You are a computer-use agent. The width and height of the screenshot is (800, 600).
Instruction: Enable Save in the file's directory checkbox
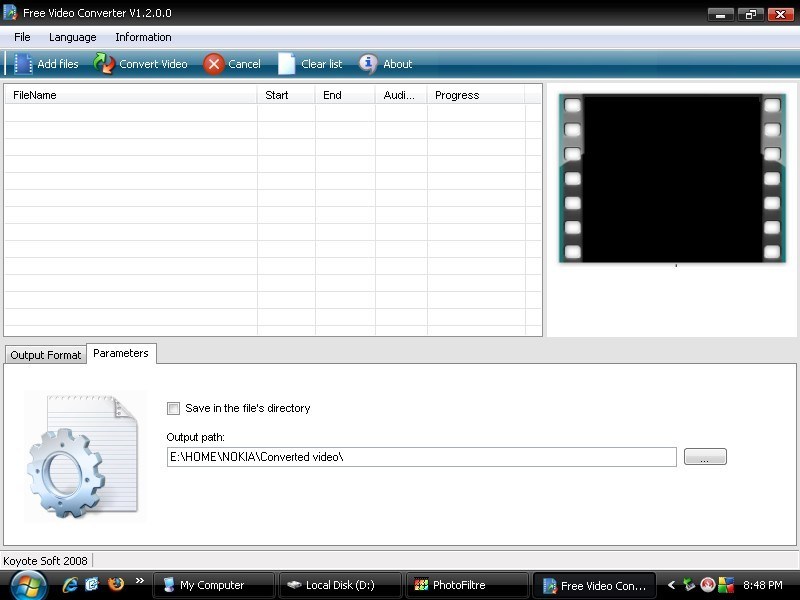tap(173, 408)
